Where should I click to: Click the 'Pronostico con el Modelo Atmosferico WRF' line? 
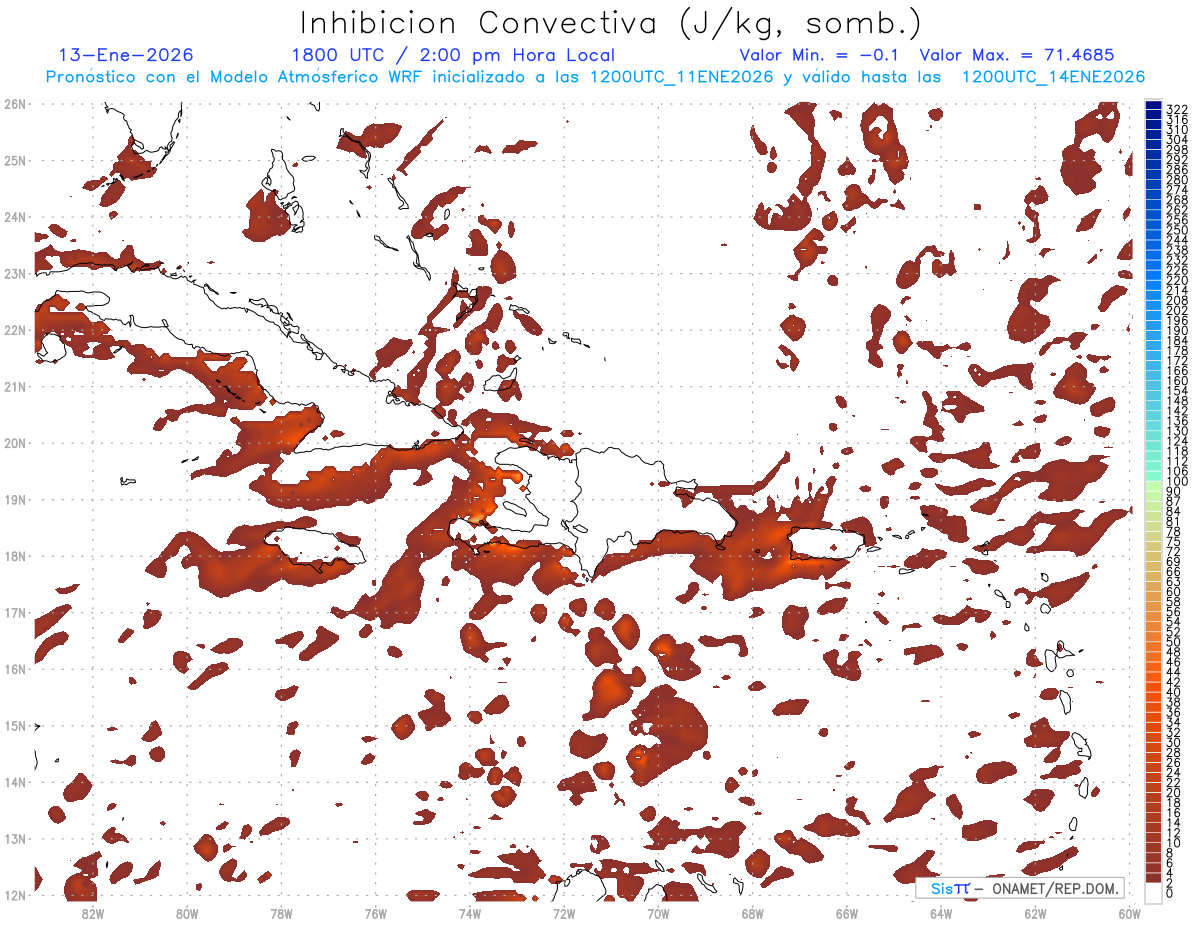click(595, 76)
